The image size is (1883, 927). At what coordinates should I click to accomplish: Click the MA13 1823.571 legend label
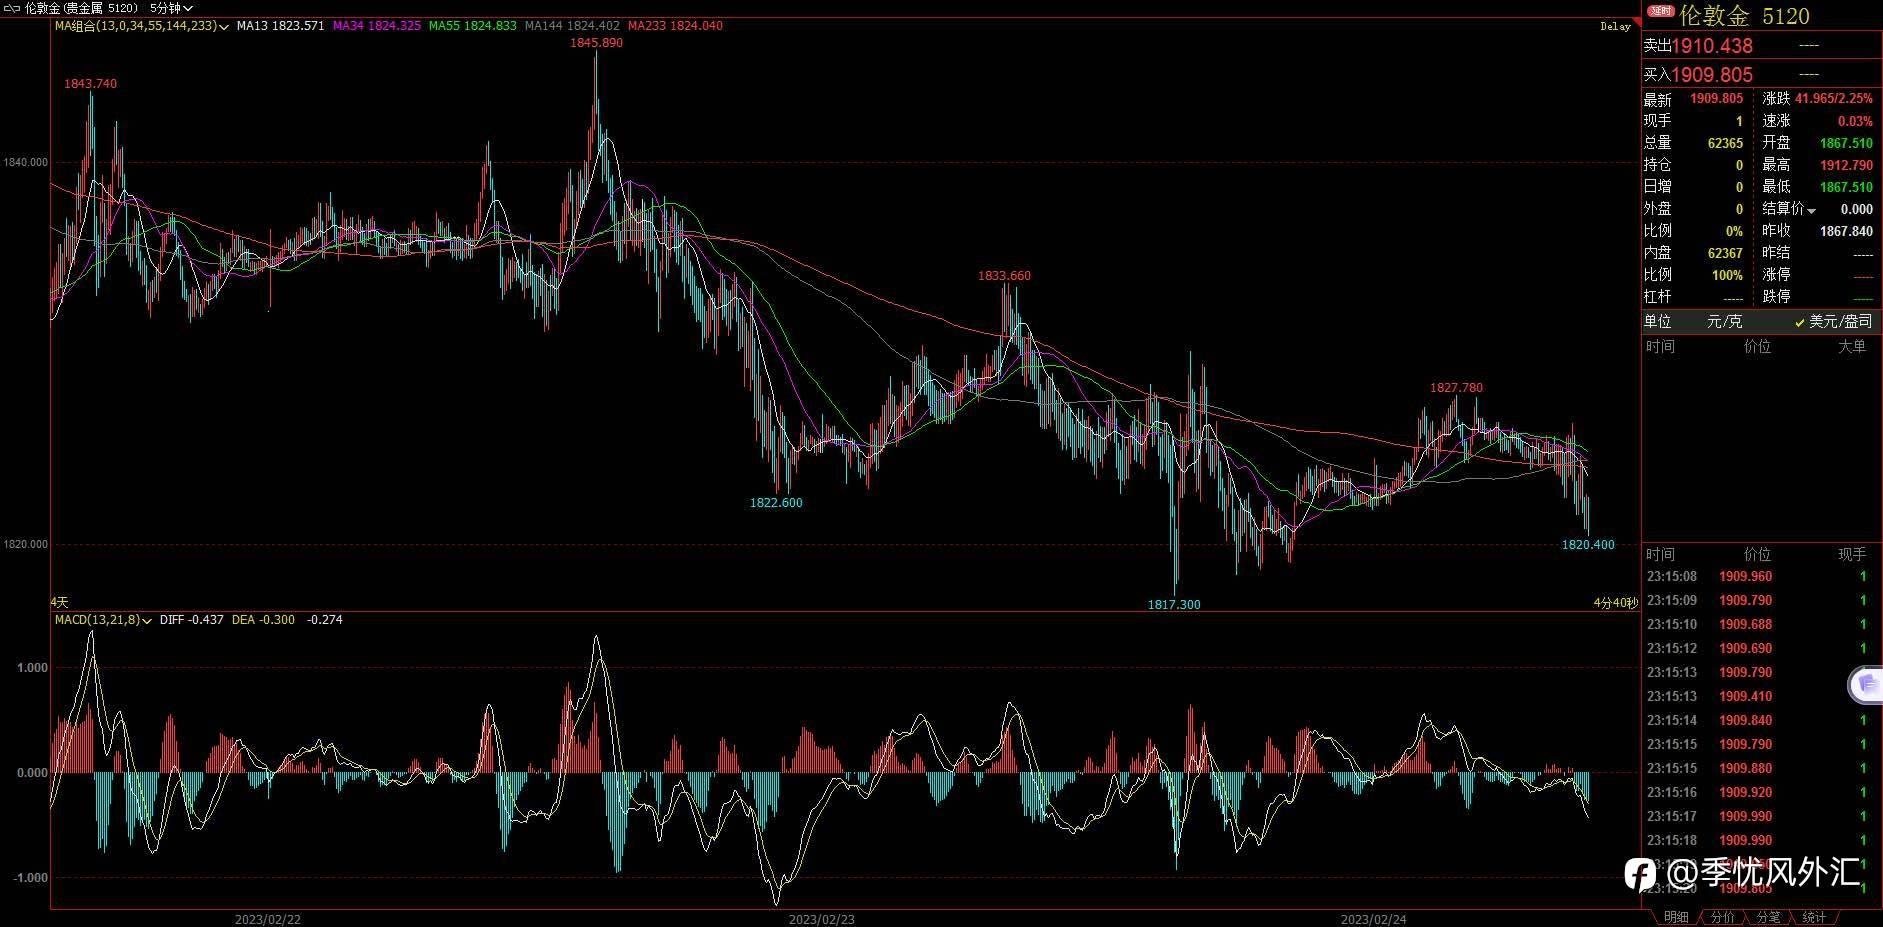point(280,26)
